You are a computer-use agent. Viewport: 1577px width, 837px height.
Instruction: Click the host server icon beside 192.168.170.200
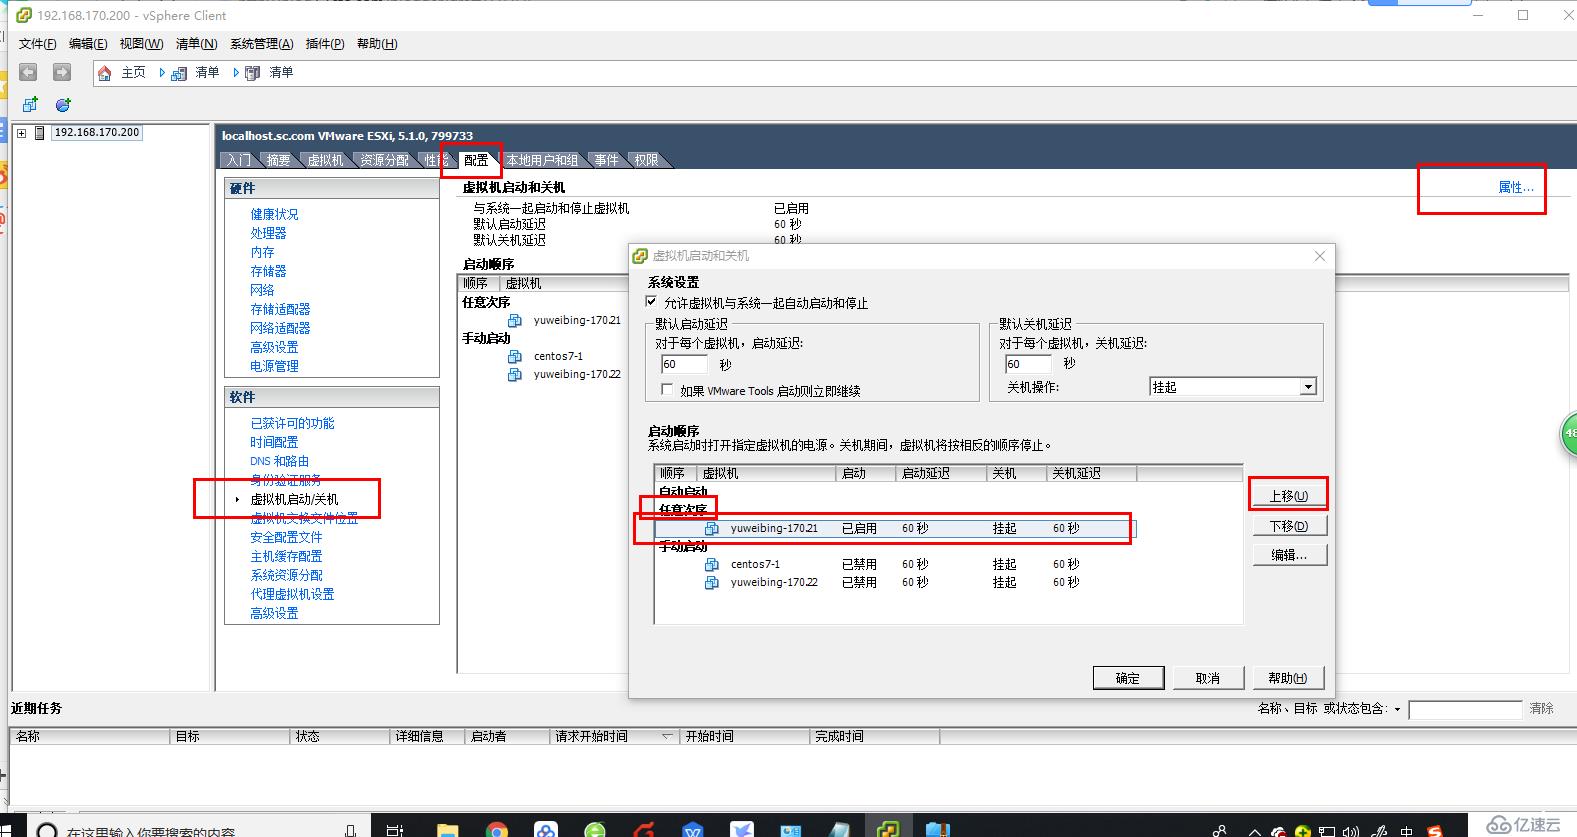[x=40, y=132]
